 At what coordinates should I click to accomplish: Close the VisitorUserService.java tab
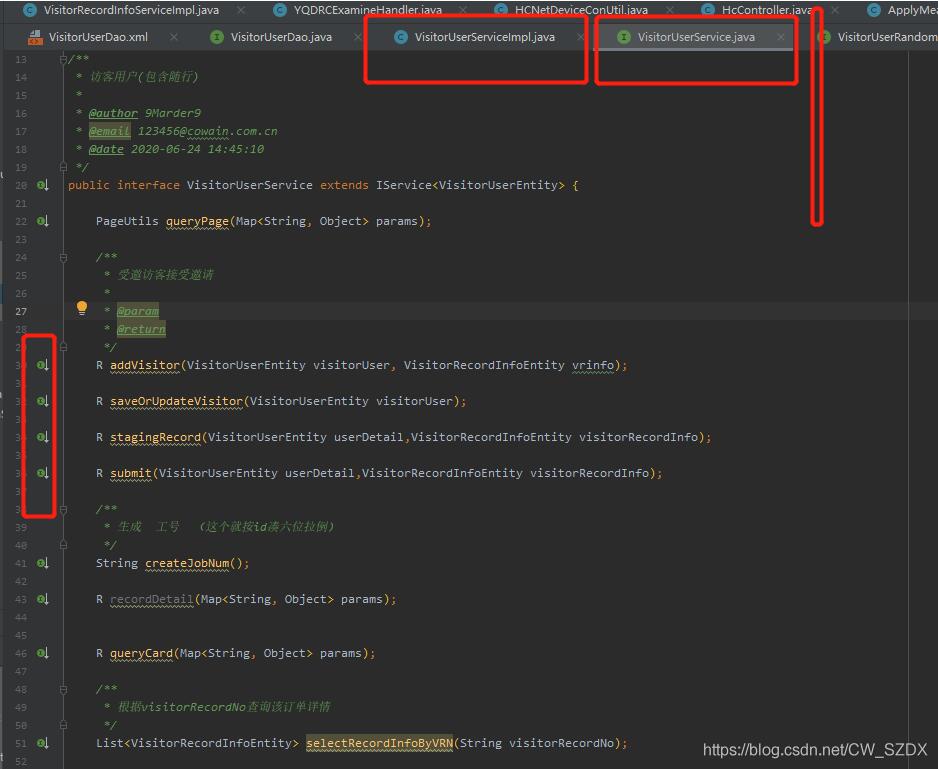(x=781, y=37)
